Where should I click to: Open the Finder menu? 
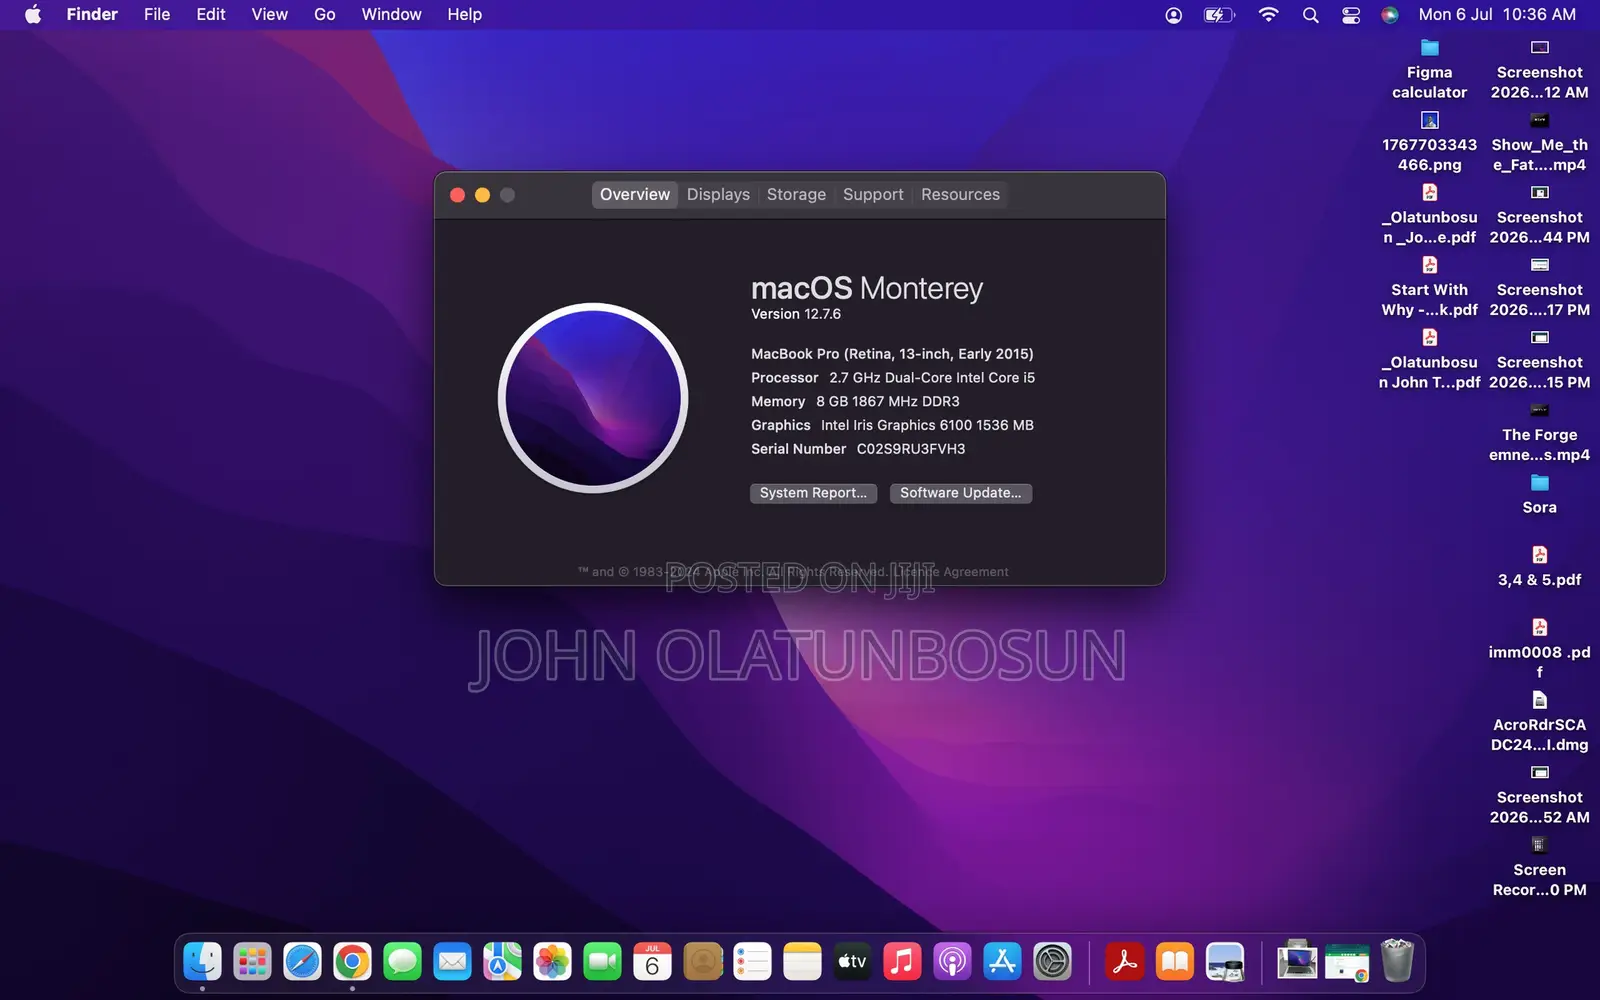coord(92,14)
